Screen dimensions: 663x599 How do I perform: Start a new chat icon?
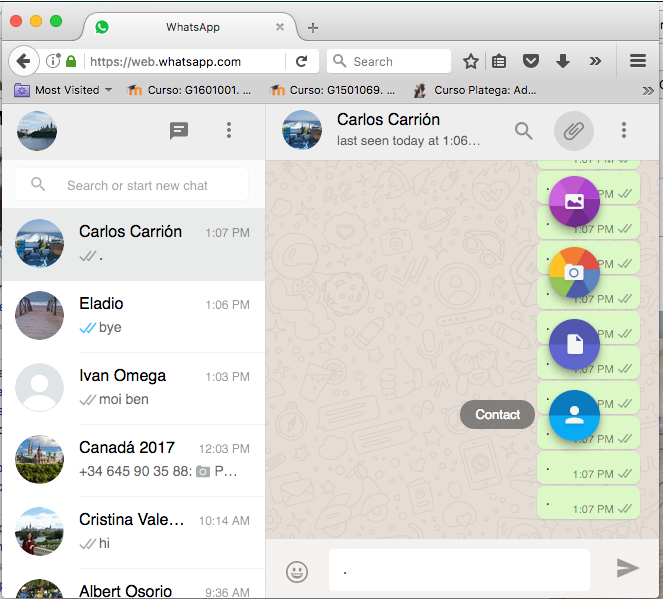179,131
